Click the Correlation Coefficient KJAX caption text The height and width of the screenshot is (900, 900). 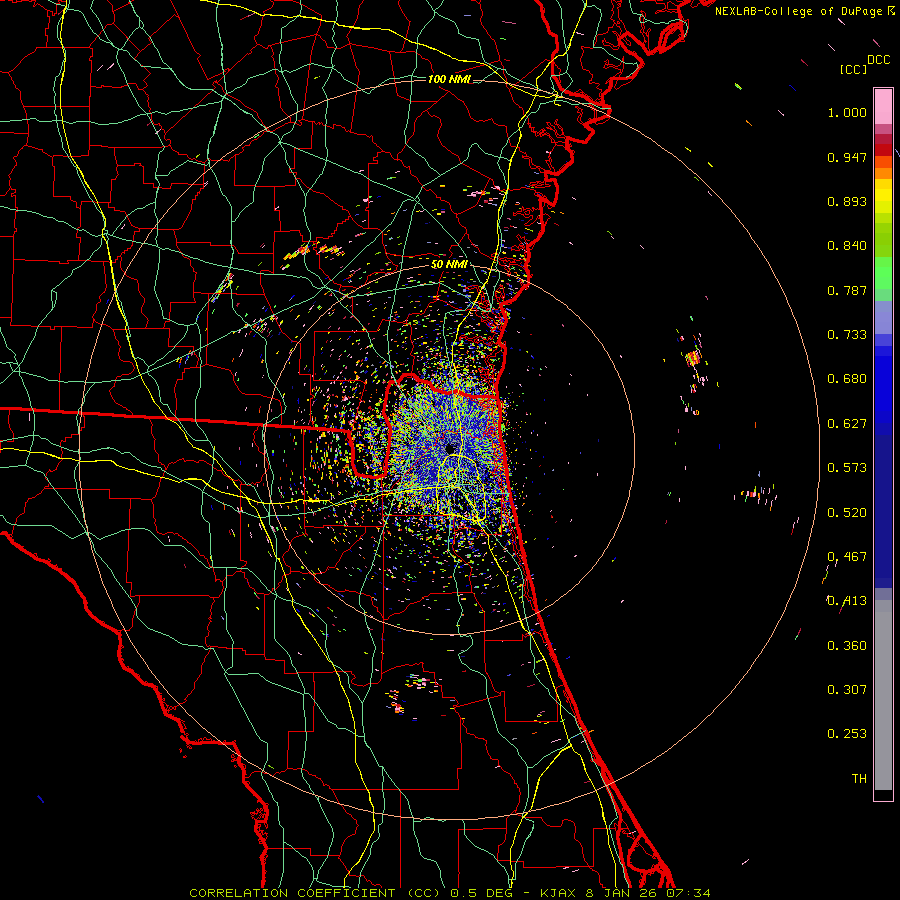[450, 893]
